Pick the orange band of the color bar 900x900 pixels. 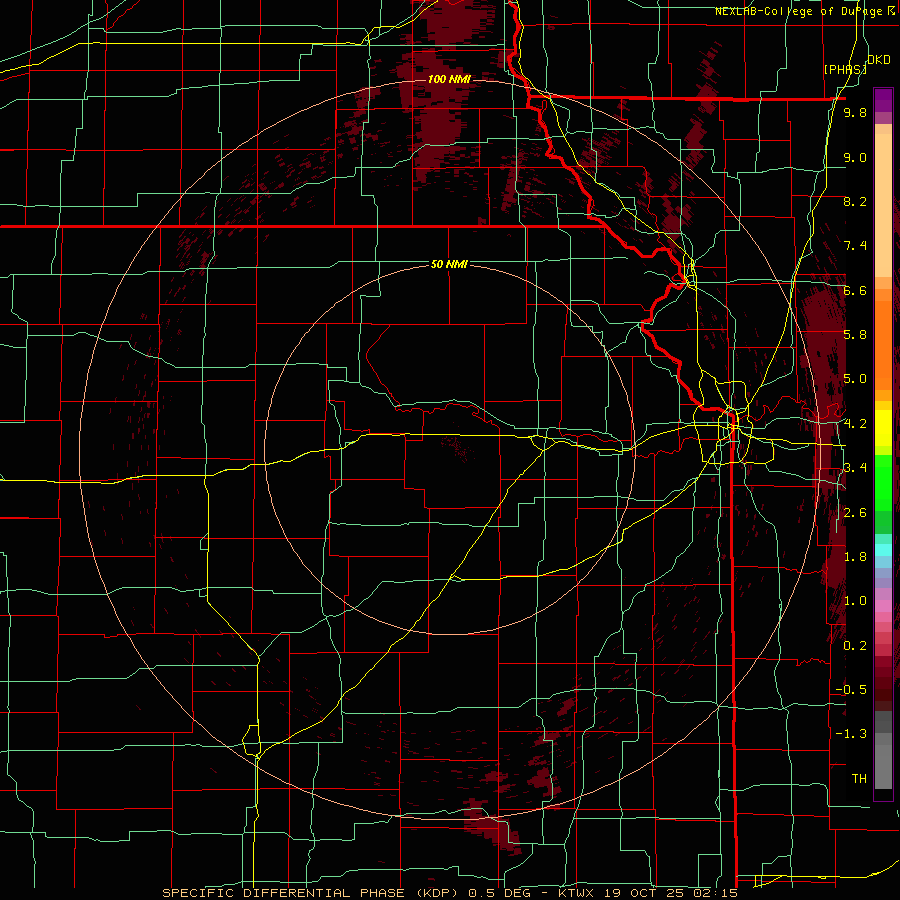[x=883, y=344]
